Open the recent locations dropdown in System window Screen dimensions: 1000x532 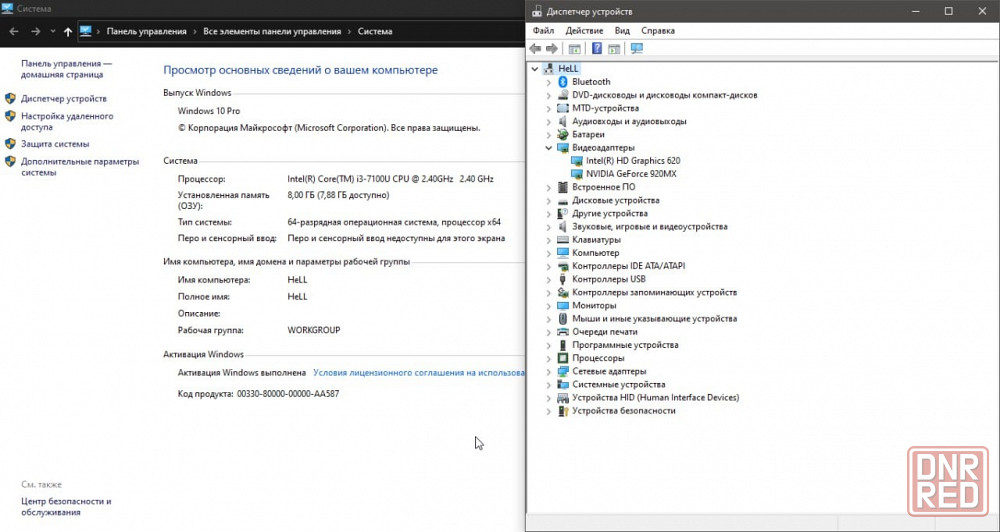(52, 31)
